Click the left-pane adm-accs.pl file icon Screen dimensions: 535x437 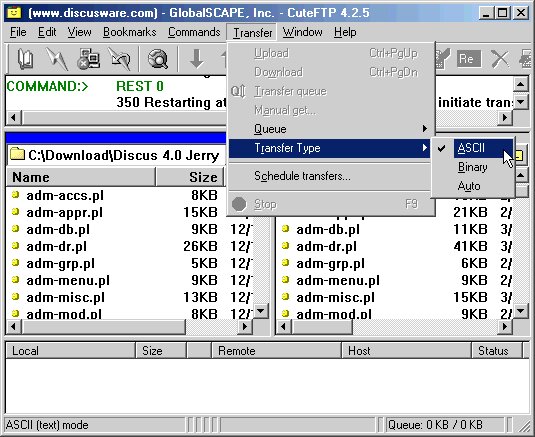(x=15, y=194)
